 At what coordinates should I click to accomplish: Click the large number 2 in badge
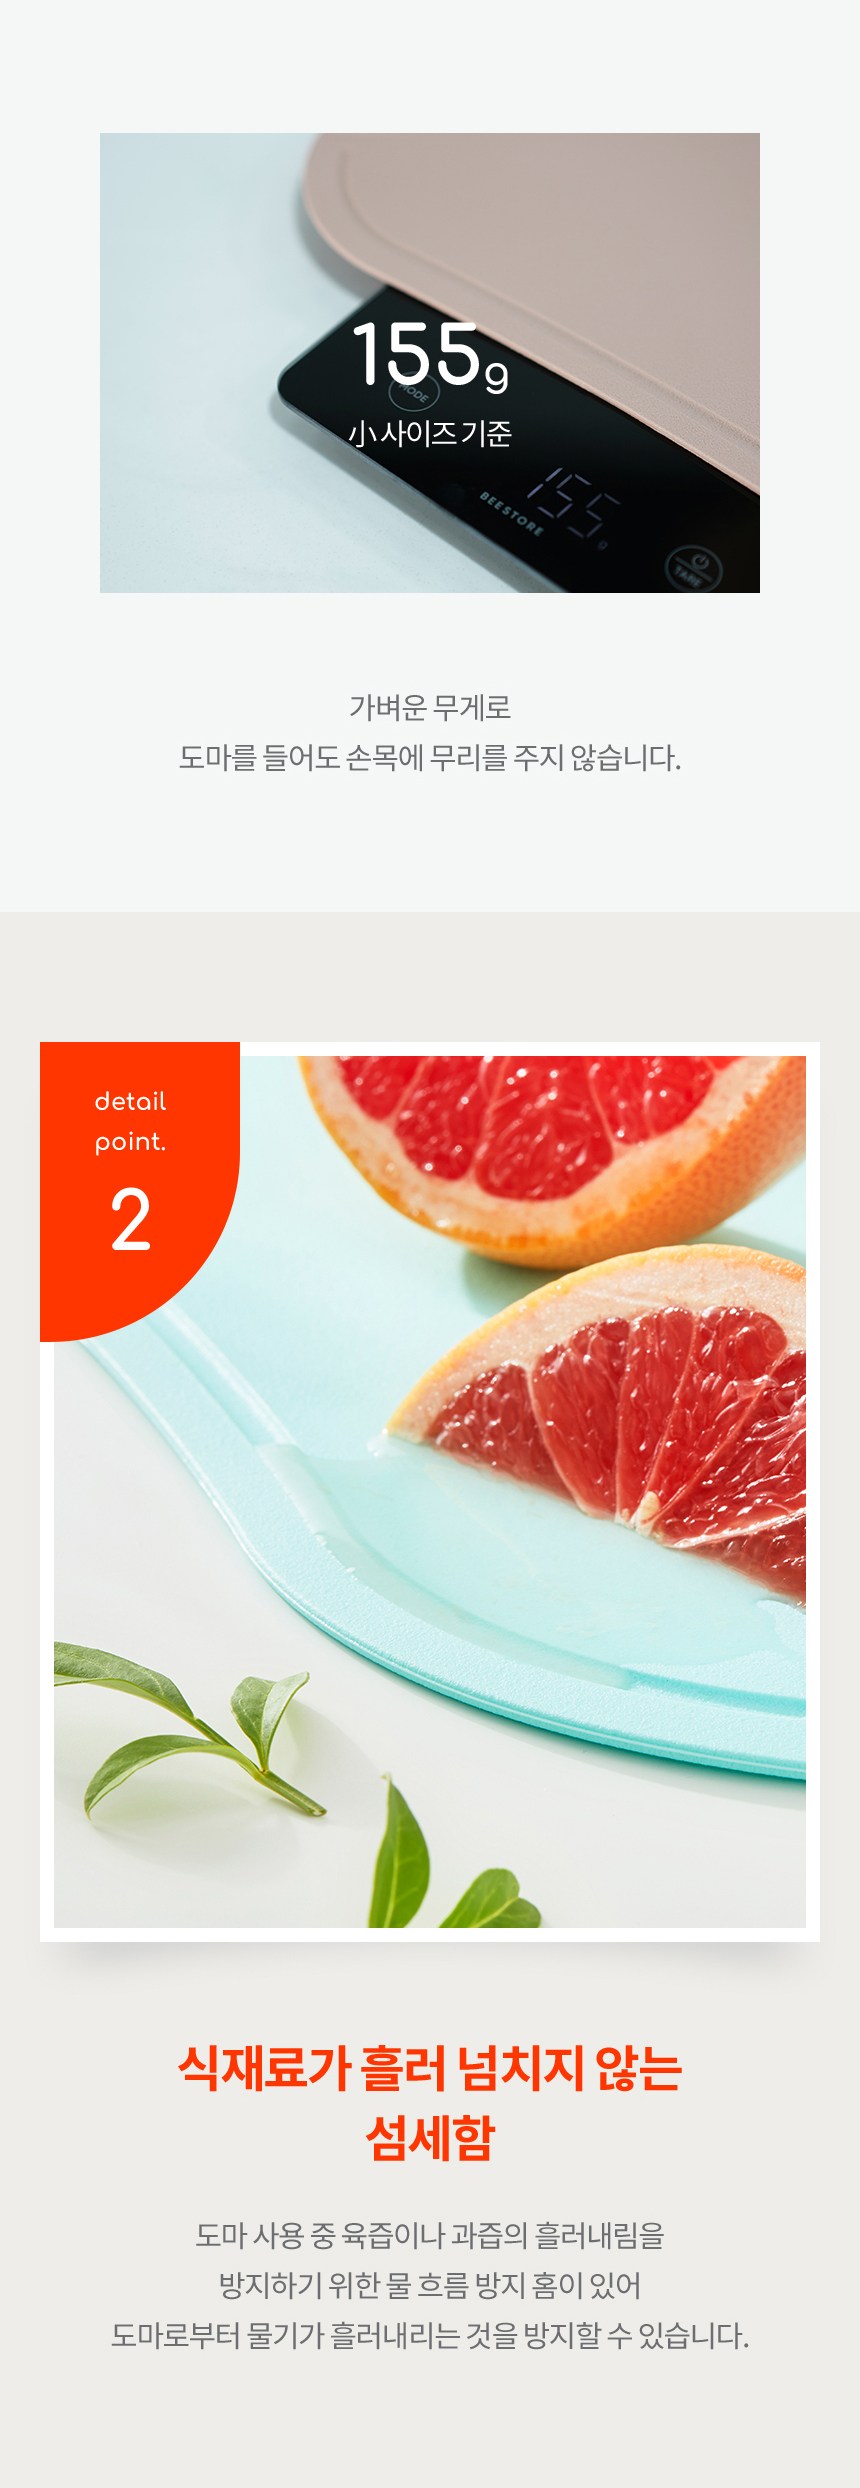(130, 1220)
